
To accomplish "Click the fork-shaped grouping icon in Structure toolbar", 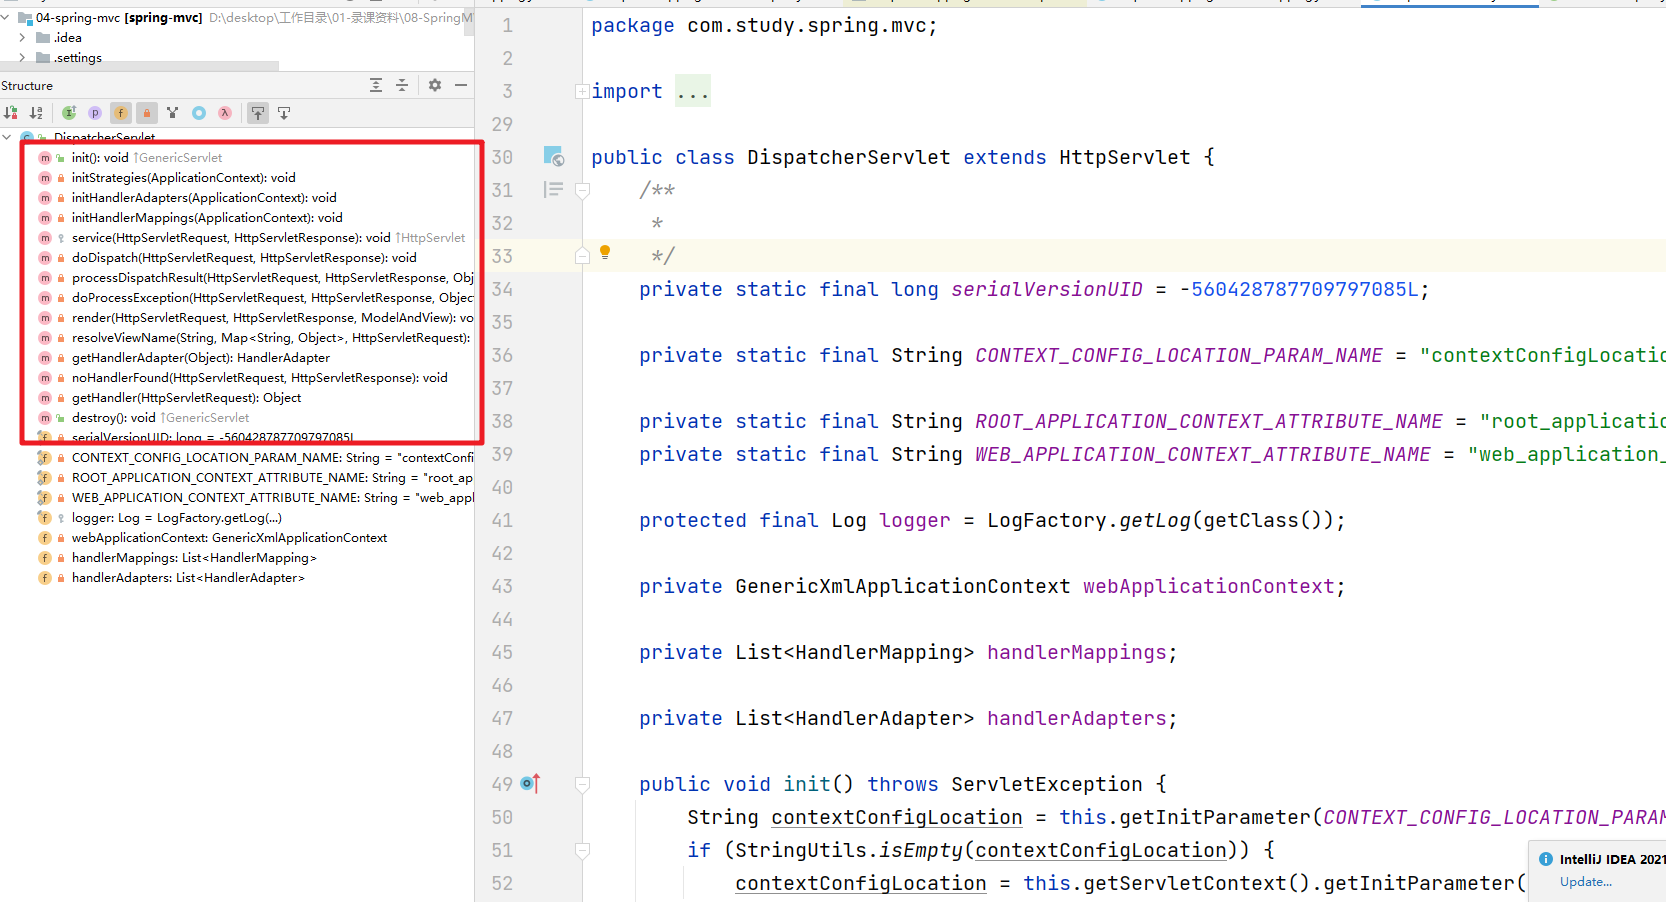I will (173, 113).
